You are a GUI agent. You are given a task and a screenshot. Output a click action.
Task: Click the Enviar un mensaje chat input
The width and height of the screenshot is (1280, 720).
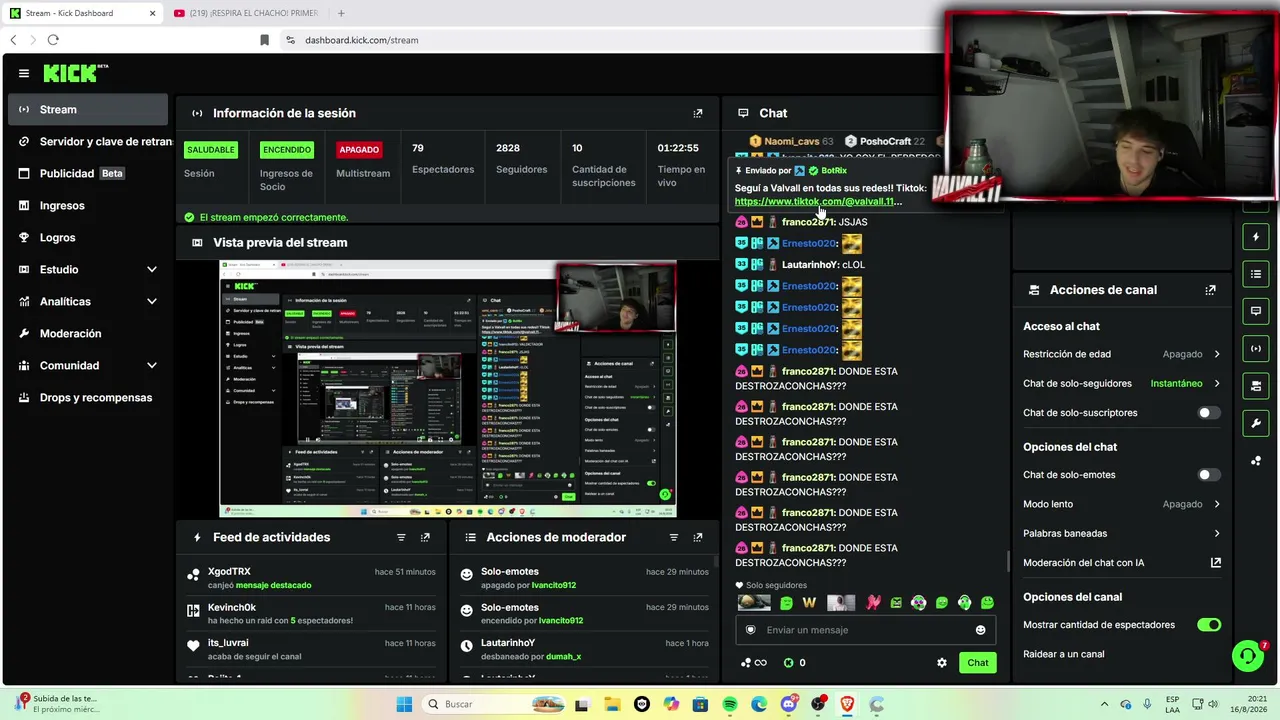point(865,630)
